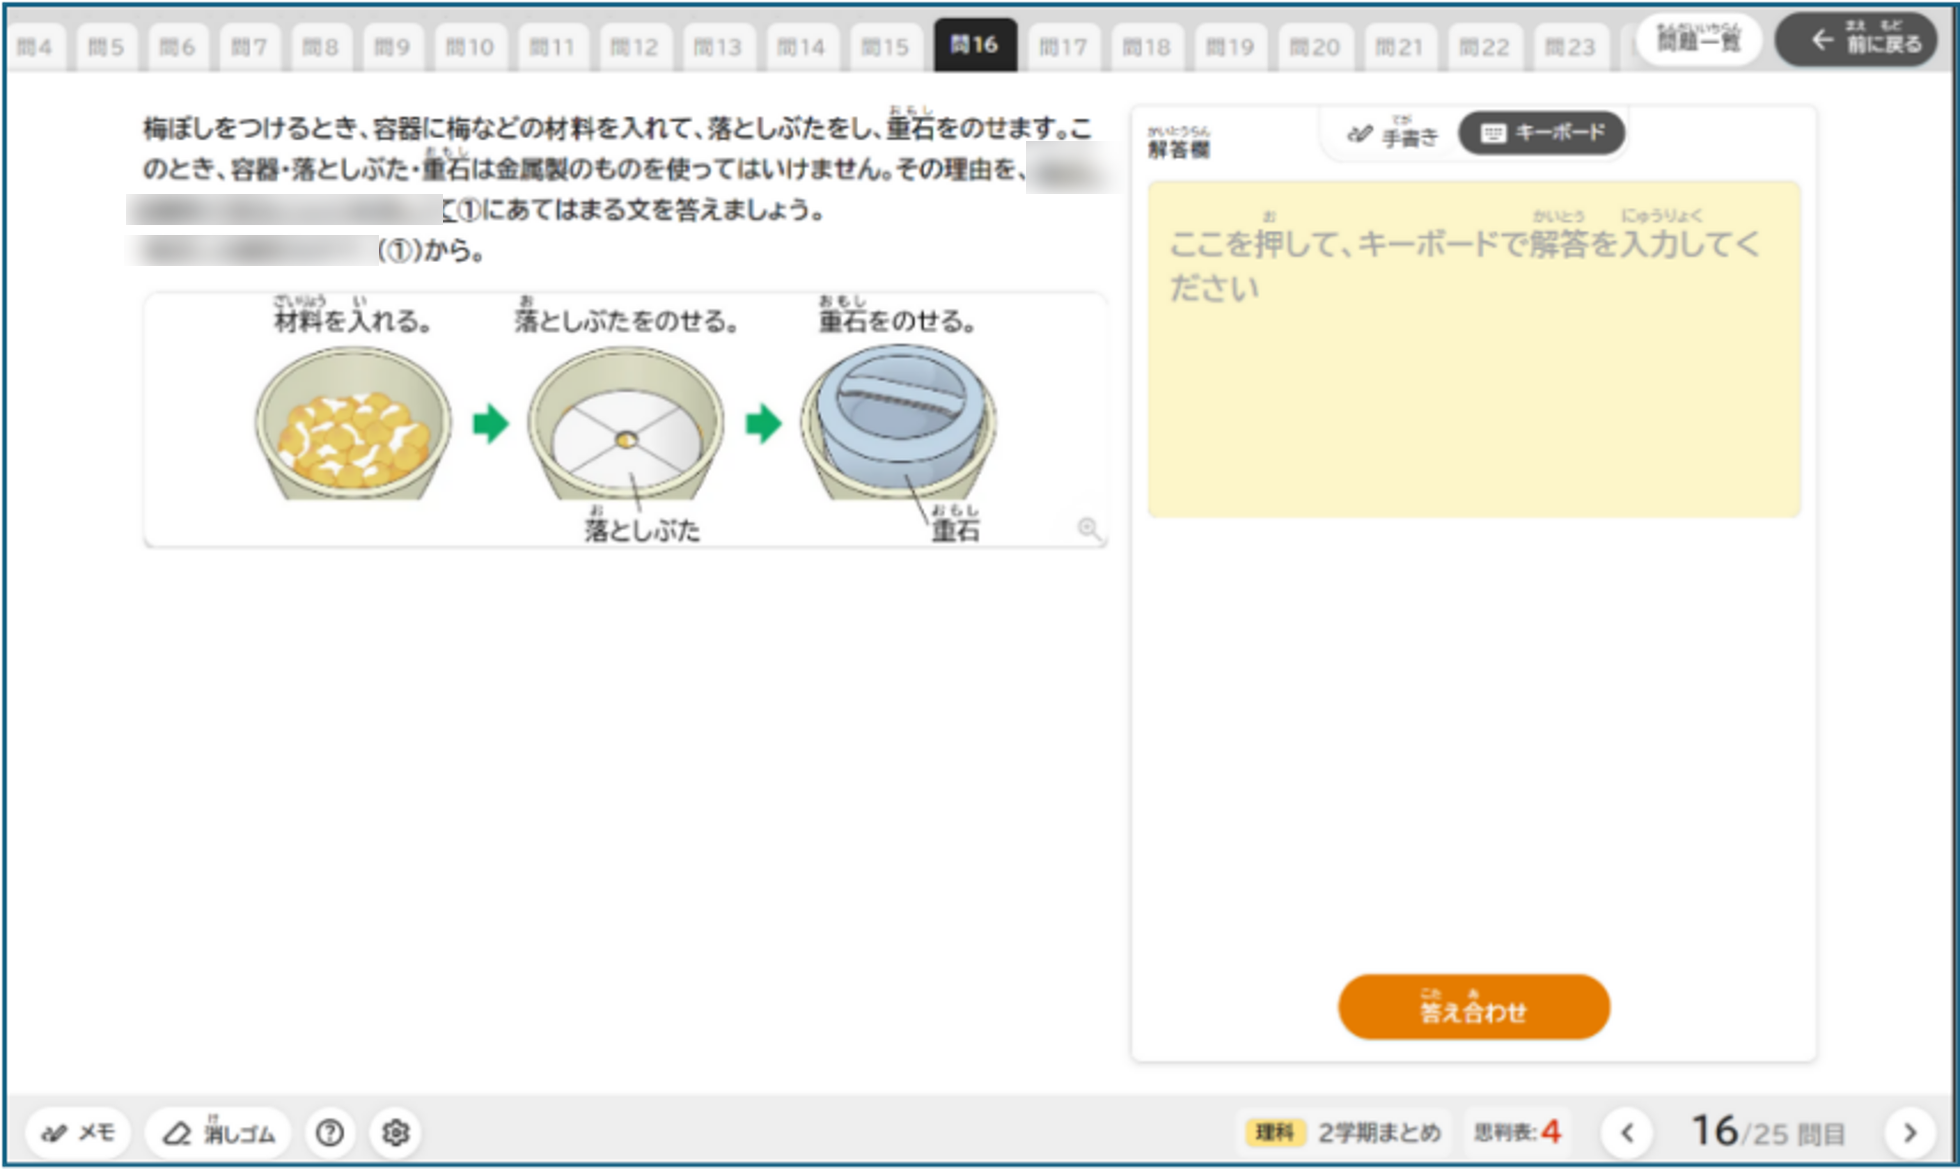Click the yellow answer input area

(1473, 349)
